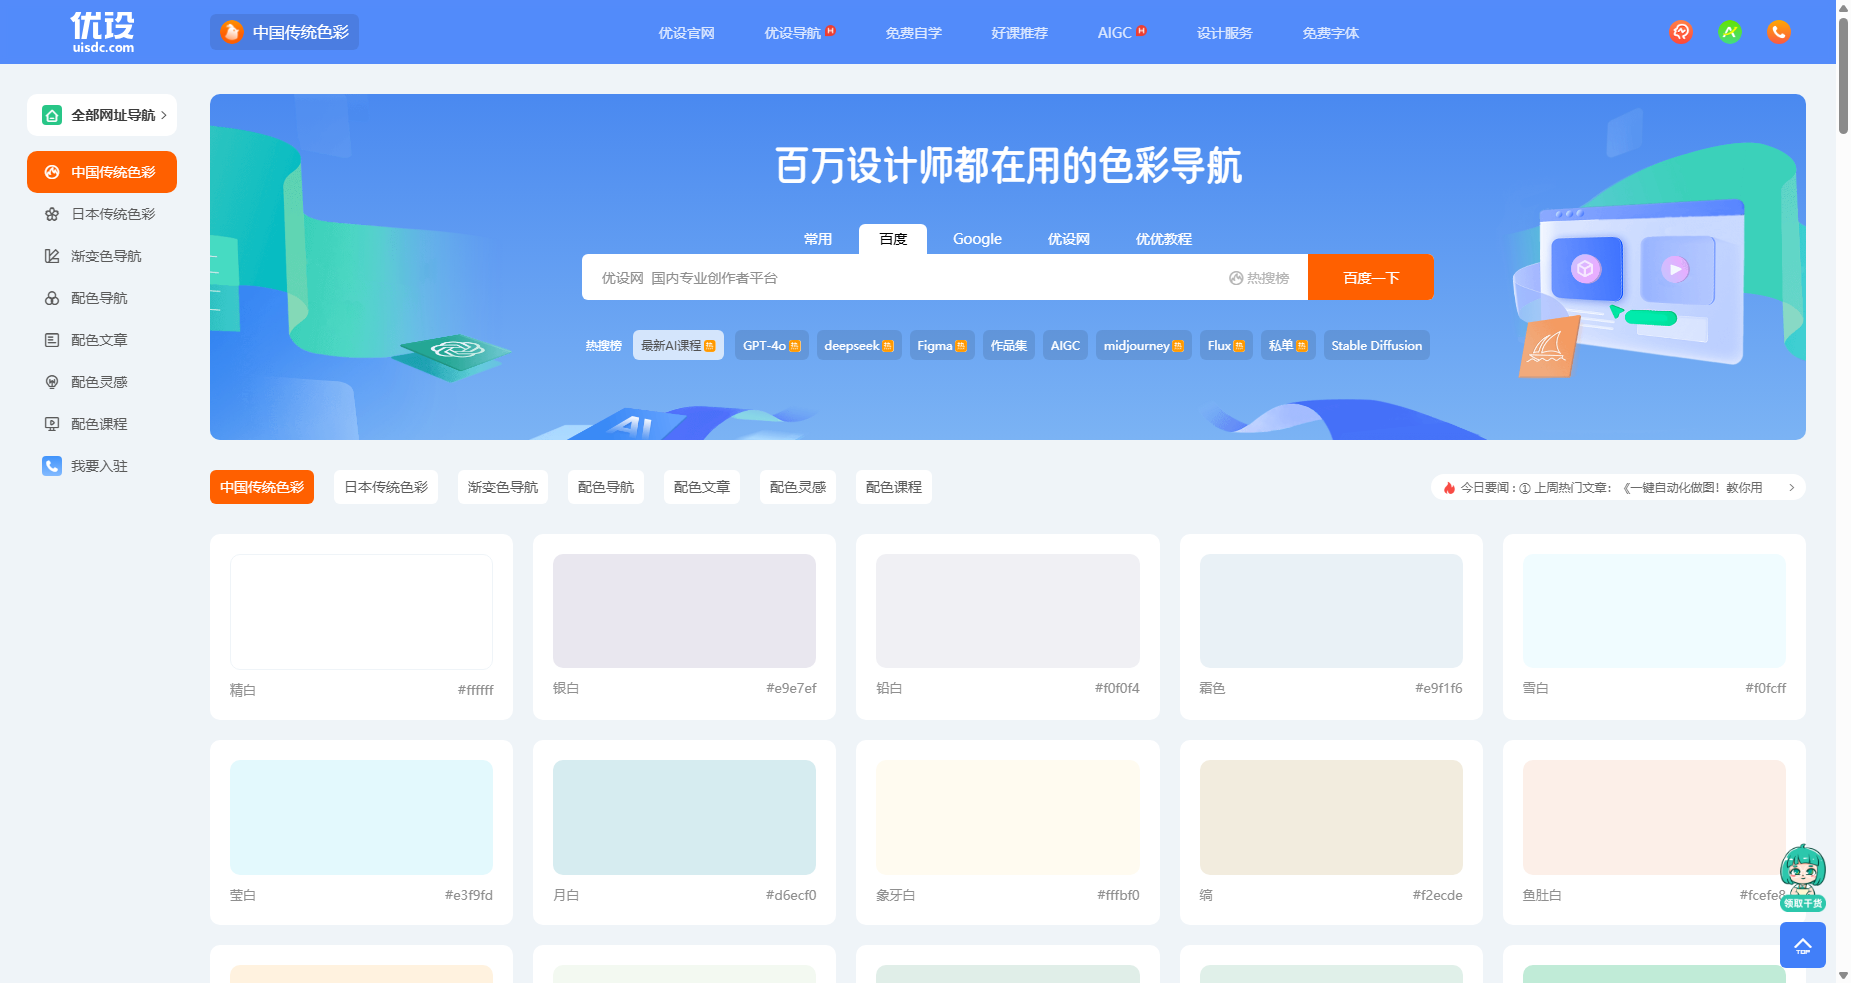Click the 月白 #d6ecf0 color swatch
The width and height of the screenshot is (1851, 983).
coord(684,817)
